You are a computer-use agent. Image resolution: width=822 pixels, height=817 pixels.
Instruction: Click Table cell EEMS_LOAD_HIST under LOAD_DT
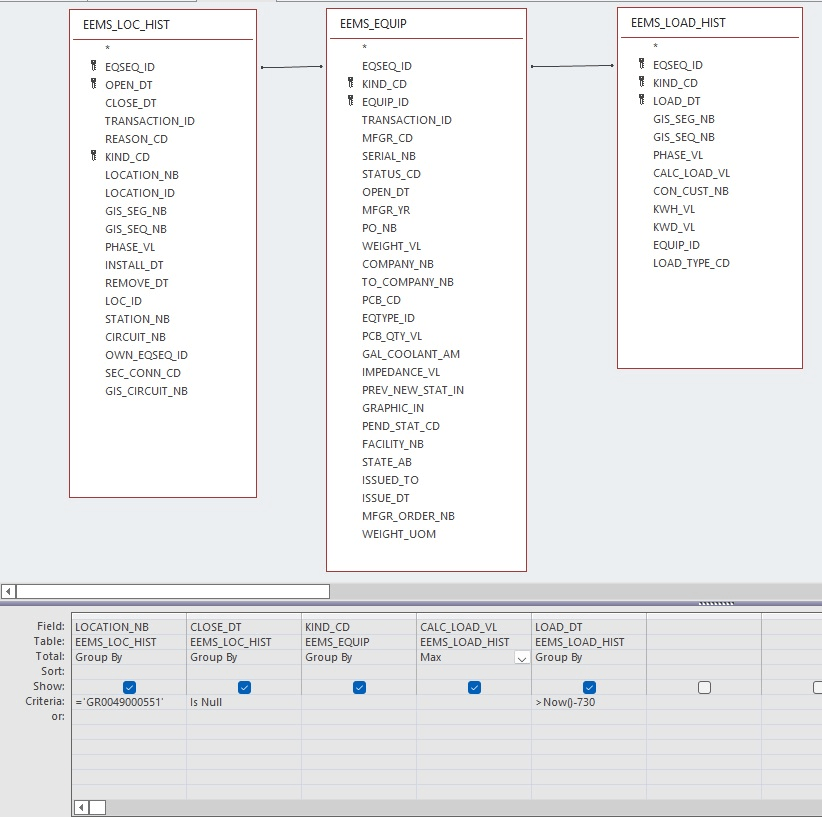pyautogui.click(x=589, y=642)
